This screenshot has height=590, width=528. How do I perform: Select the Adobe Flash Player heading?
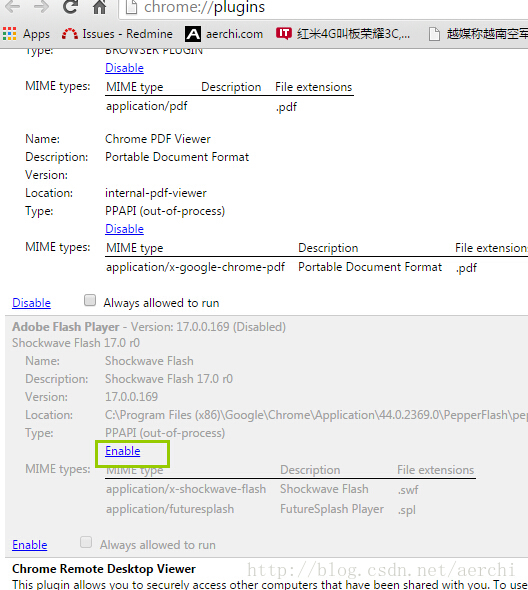coord(66,327)
